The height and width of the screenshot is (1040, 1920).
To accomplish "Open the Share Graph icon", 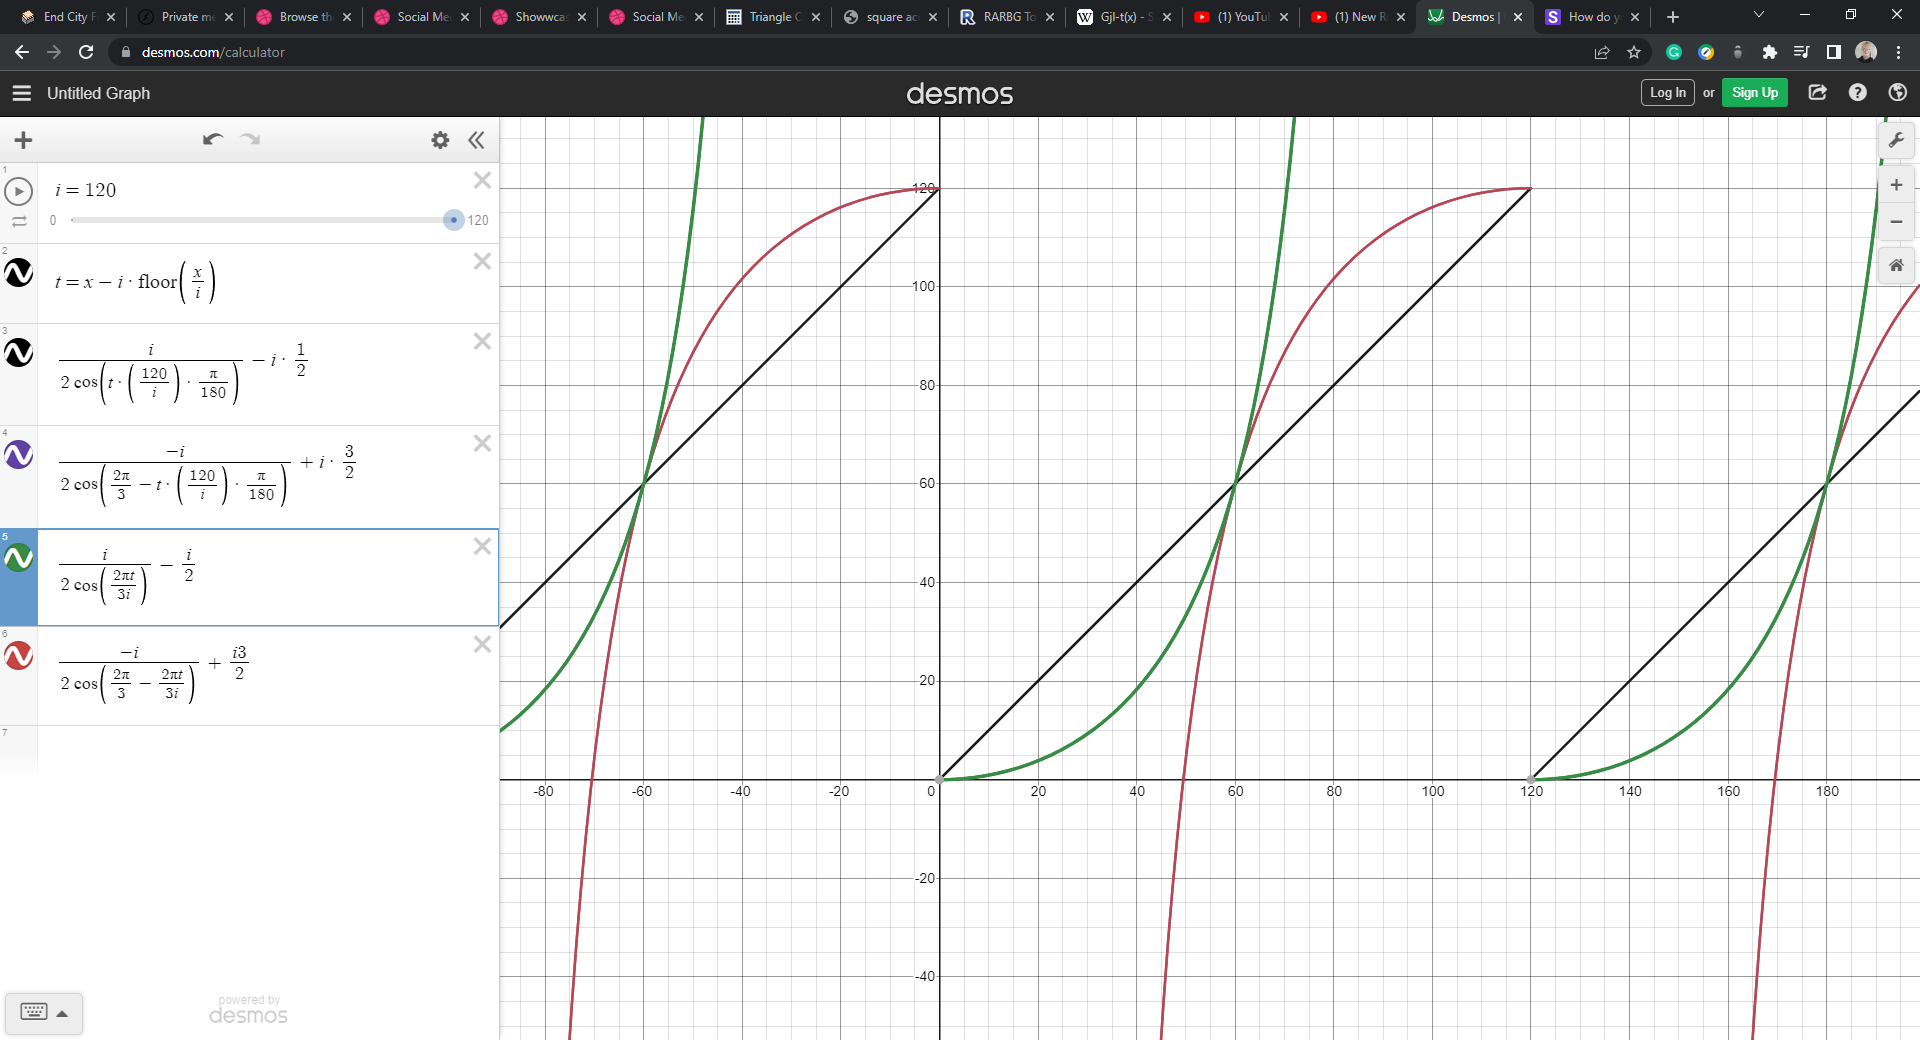I will pyautogui.click(x=1818, y=93).
